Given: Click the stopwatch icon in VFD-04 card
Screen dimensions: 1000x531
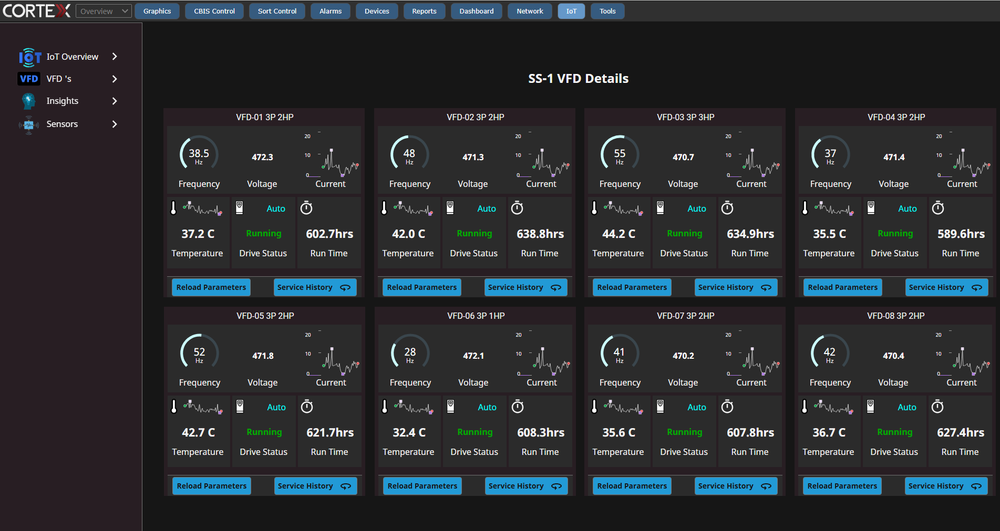Looking at the screenshot, I should coord(938,208).
